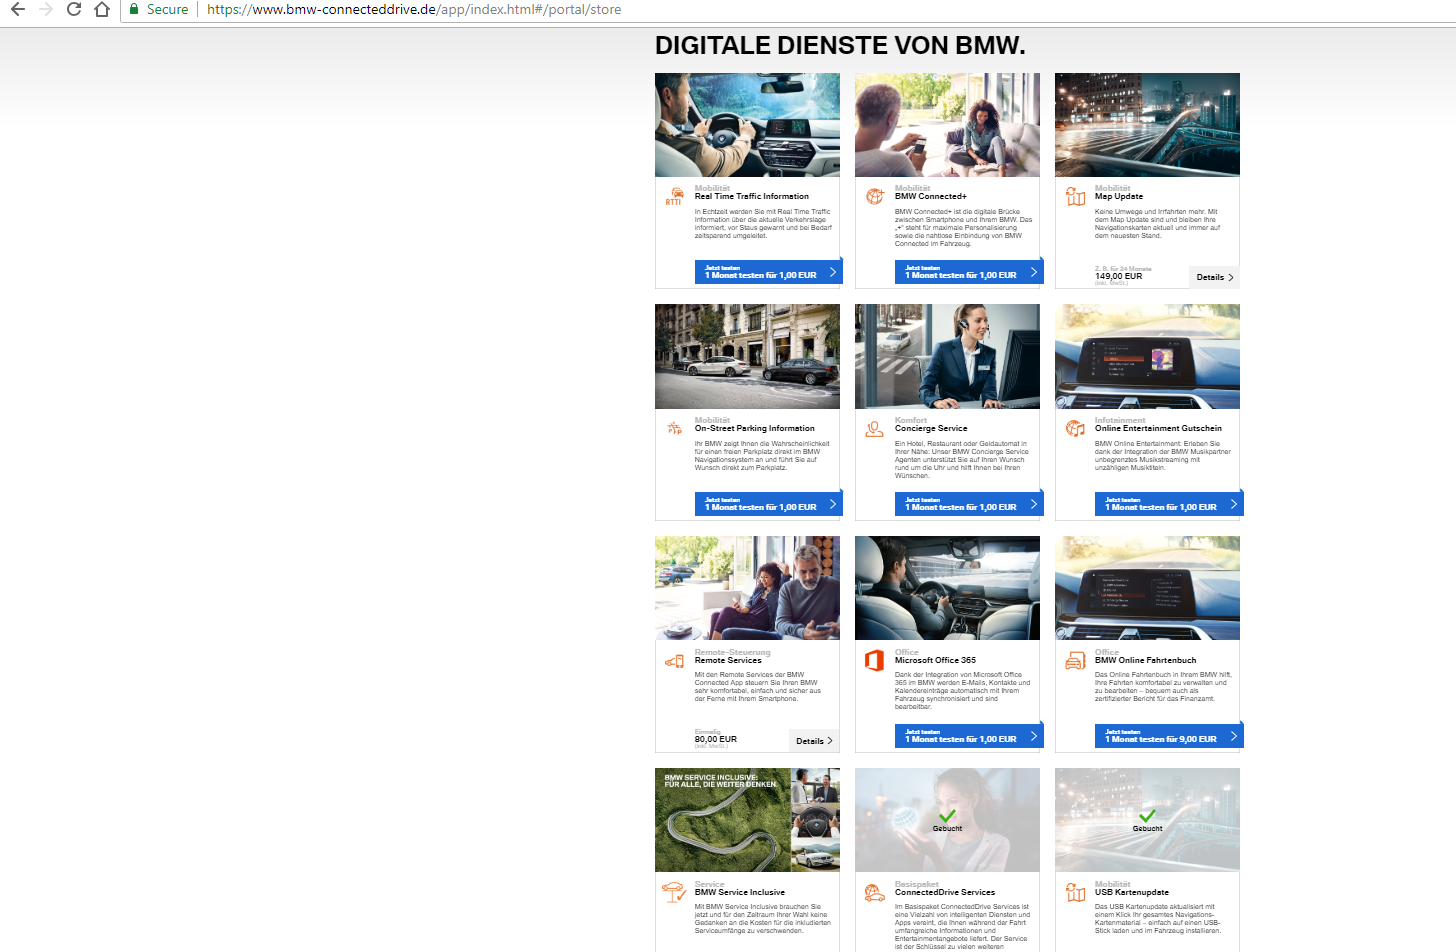Viewport: 1456px width, 952px height.
Task: Click the BMW Connected+ globe icon
Action: tap(875, 197)
